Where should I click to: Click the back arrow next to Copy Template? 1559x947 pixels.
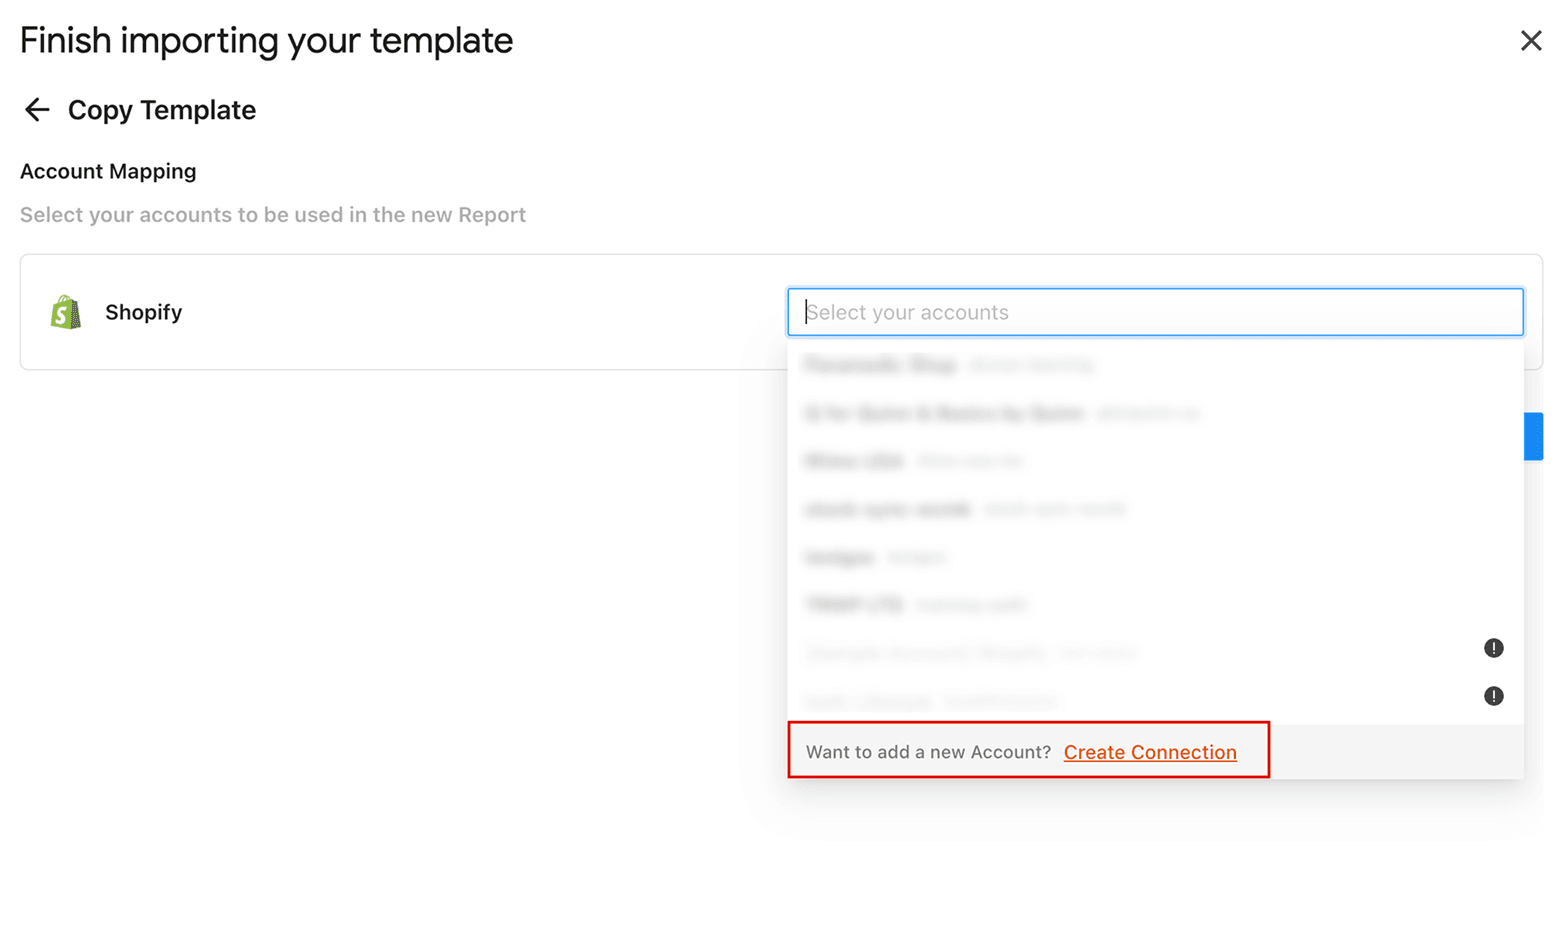[x=36, y=110]
